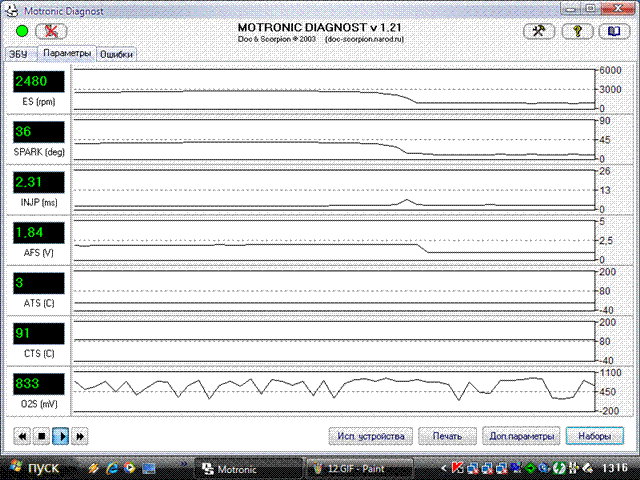
Task: Click the Исп. устройства button
Action: [x=371, y=436]
